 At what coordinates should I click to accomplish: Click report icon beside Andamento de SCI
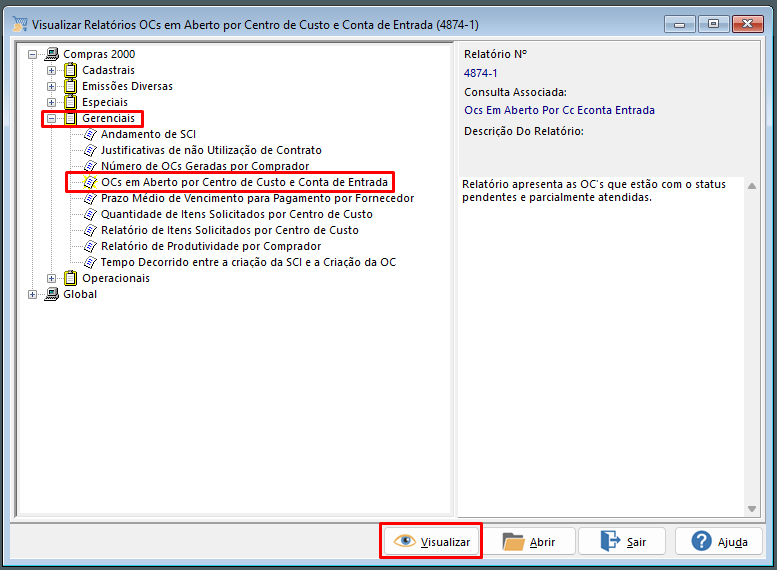[x=90, y=134]
